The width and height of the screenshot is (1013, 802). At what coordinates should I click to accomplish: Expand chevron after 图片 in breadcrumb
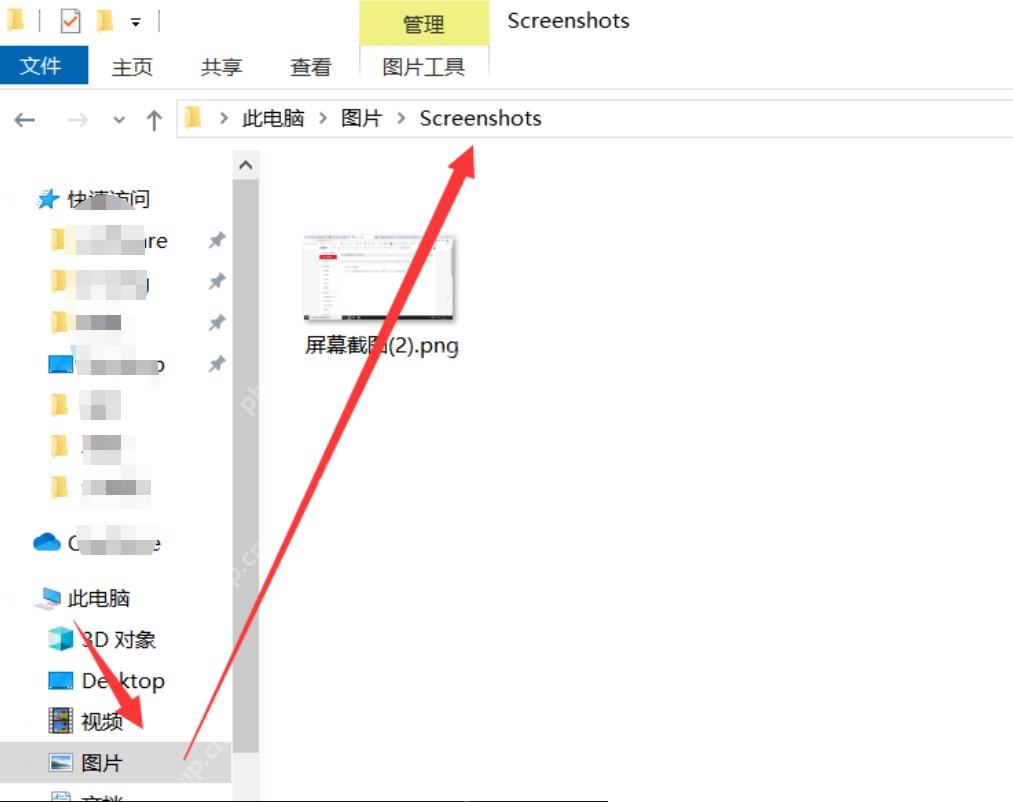401,118
